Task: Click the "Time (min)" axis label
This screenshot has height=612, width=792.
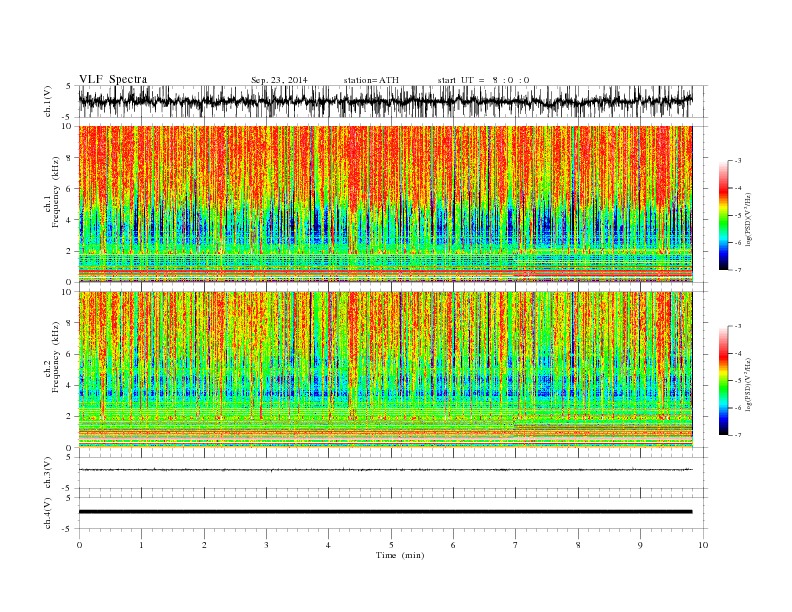Action: coord(400,555)
